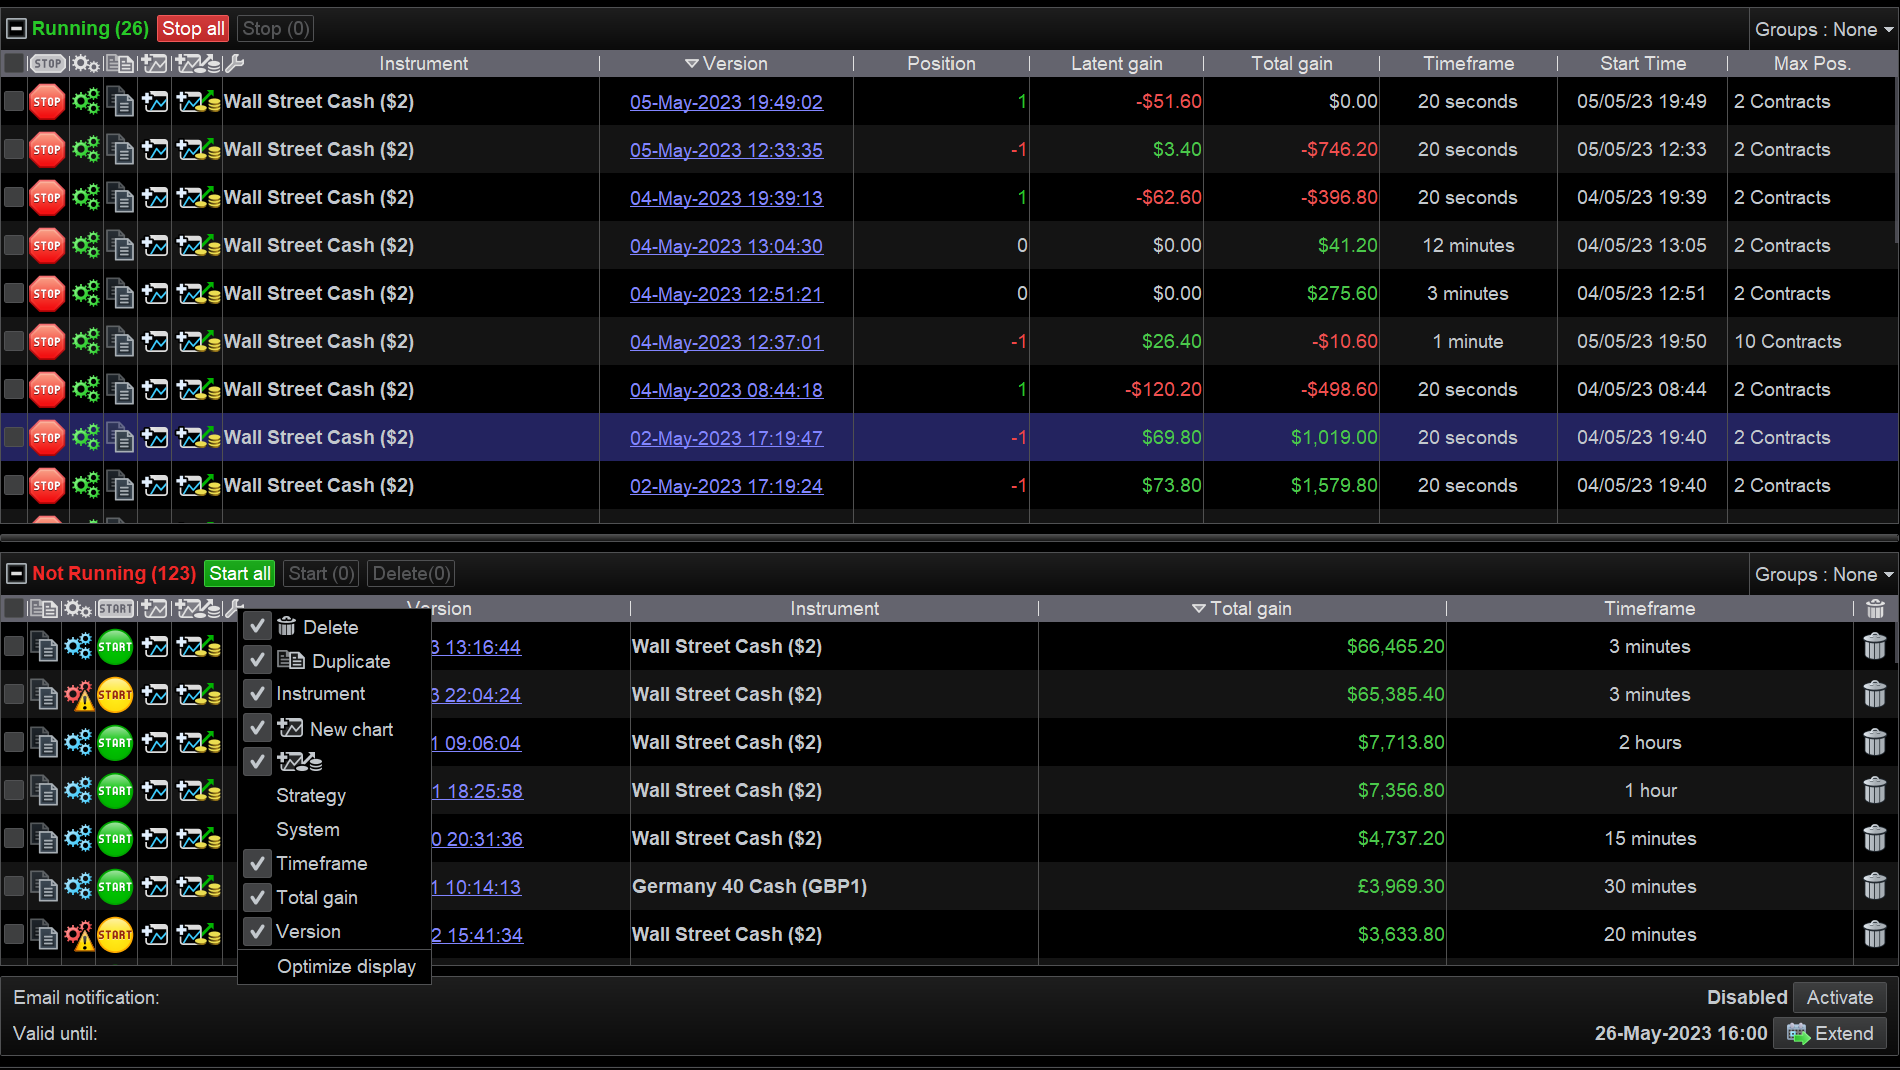Open new chart for running version 04-May-2023 12:51:21
This screenshot has width=1900, height=1070.
(x=155, y=294)
